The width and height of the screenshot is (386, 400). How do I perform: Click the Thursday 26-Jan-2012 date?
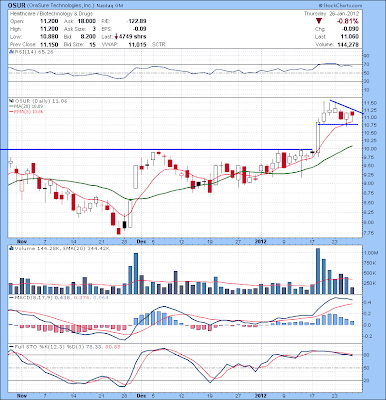click(x=331, y=14)
